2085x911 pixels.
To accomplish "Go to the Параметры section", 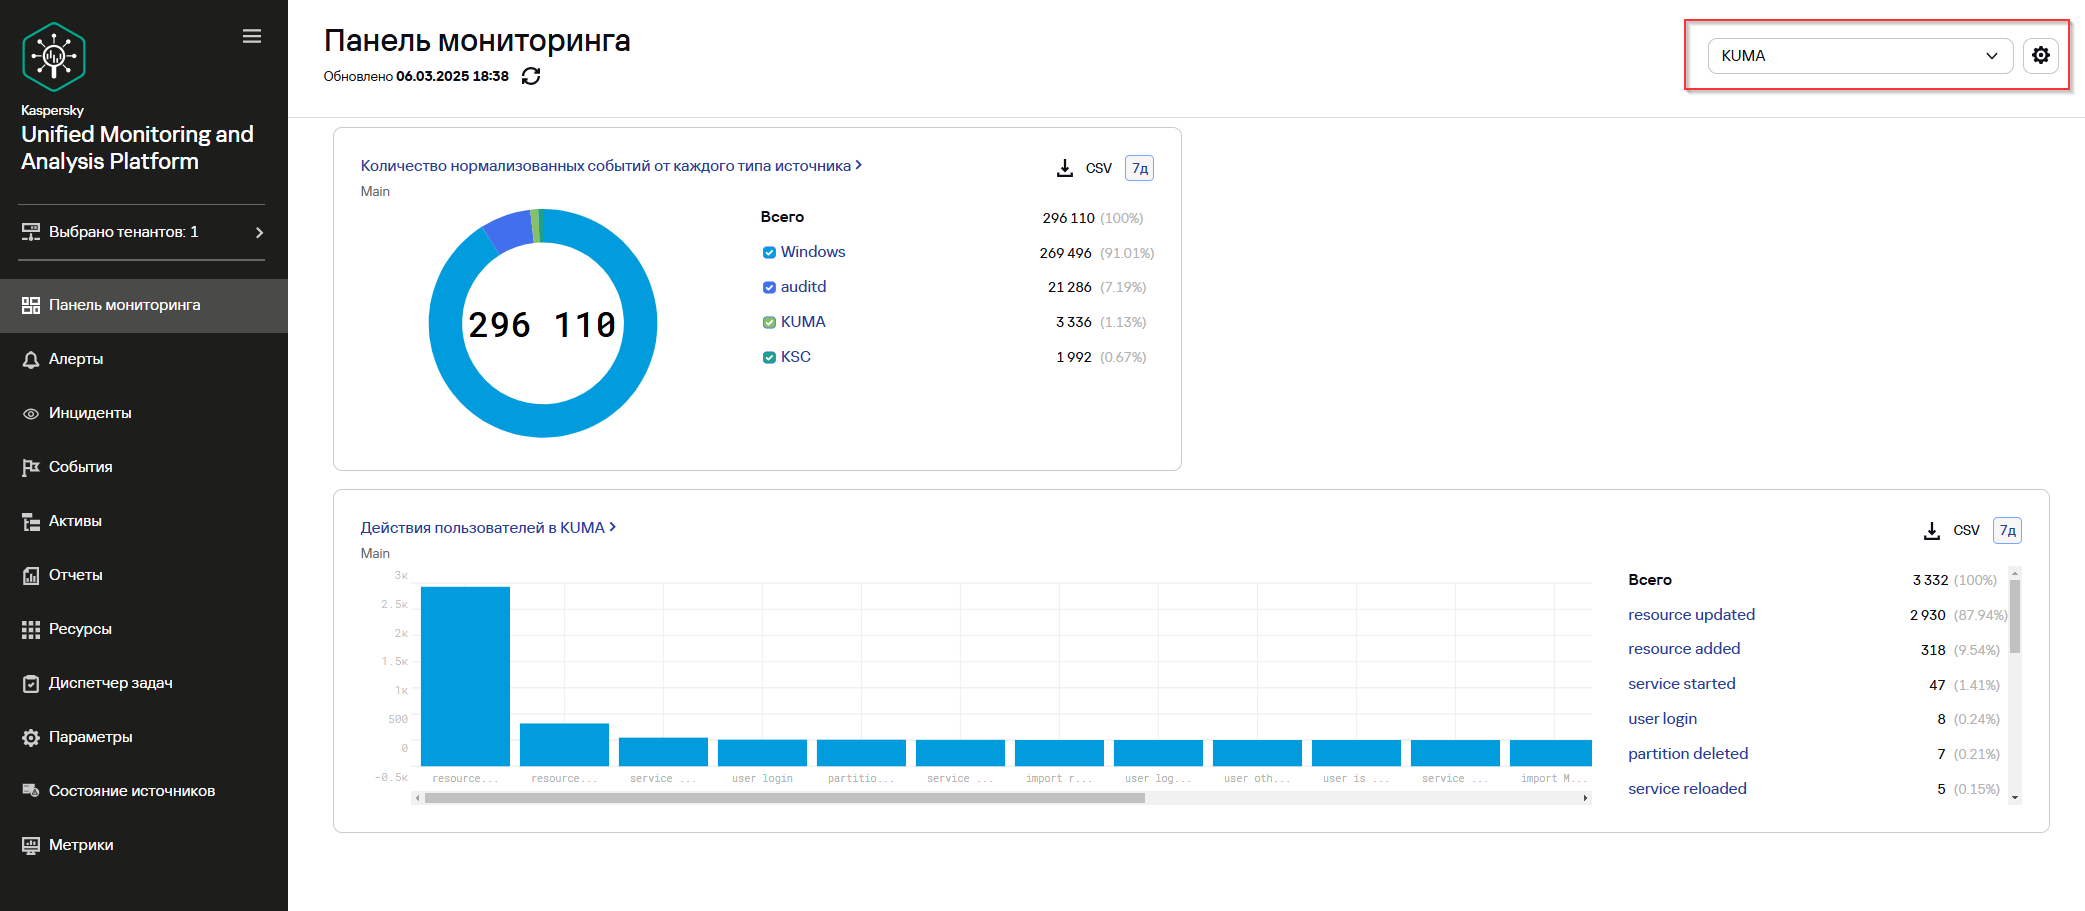I will tap(144, 737).
